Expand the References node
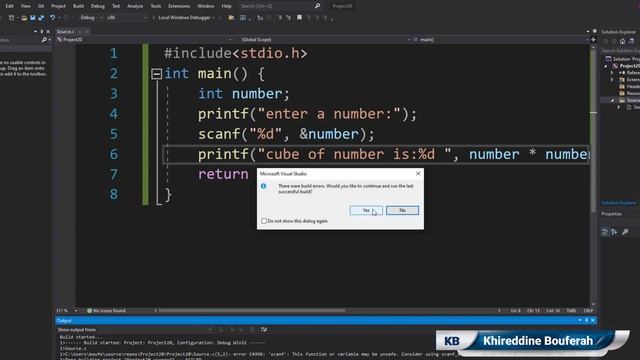The height and width of the screenshot is (360, 640). (612, 73)
